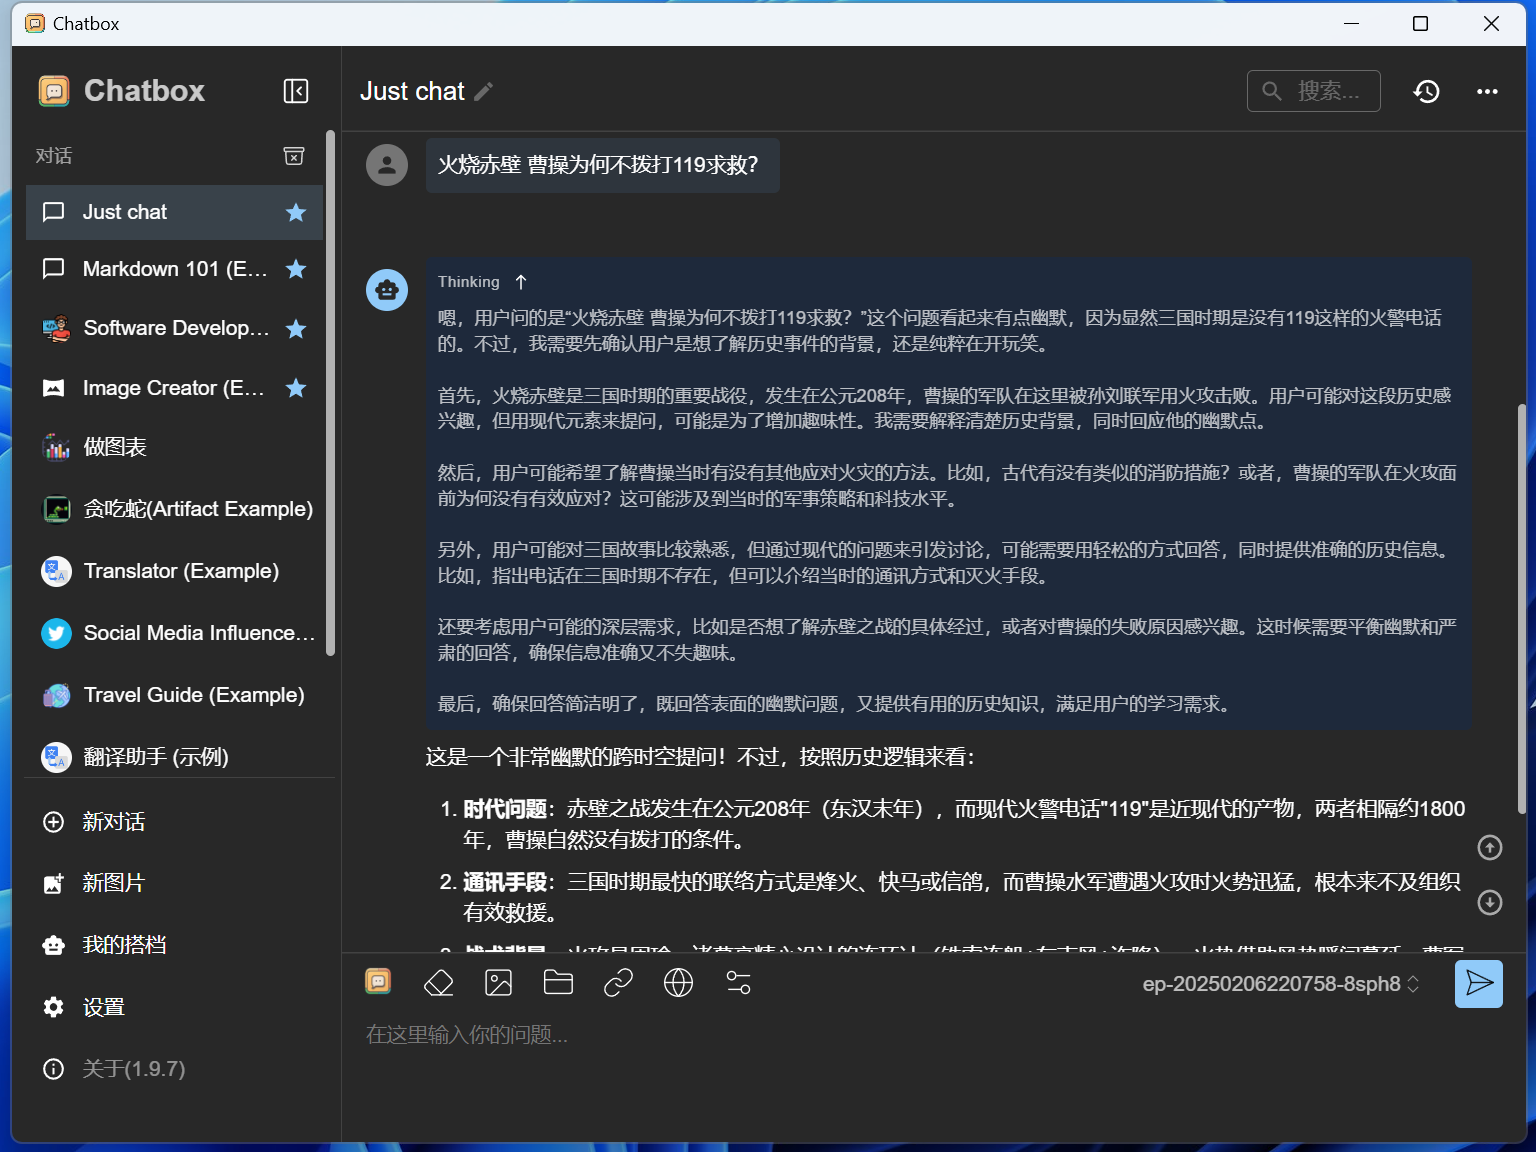Screen dimensions: 1536x1152
Task: Attach a file using the folder icon
Action: tap(558, 983)
